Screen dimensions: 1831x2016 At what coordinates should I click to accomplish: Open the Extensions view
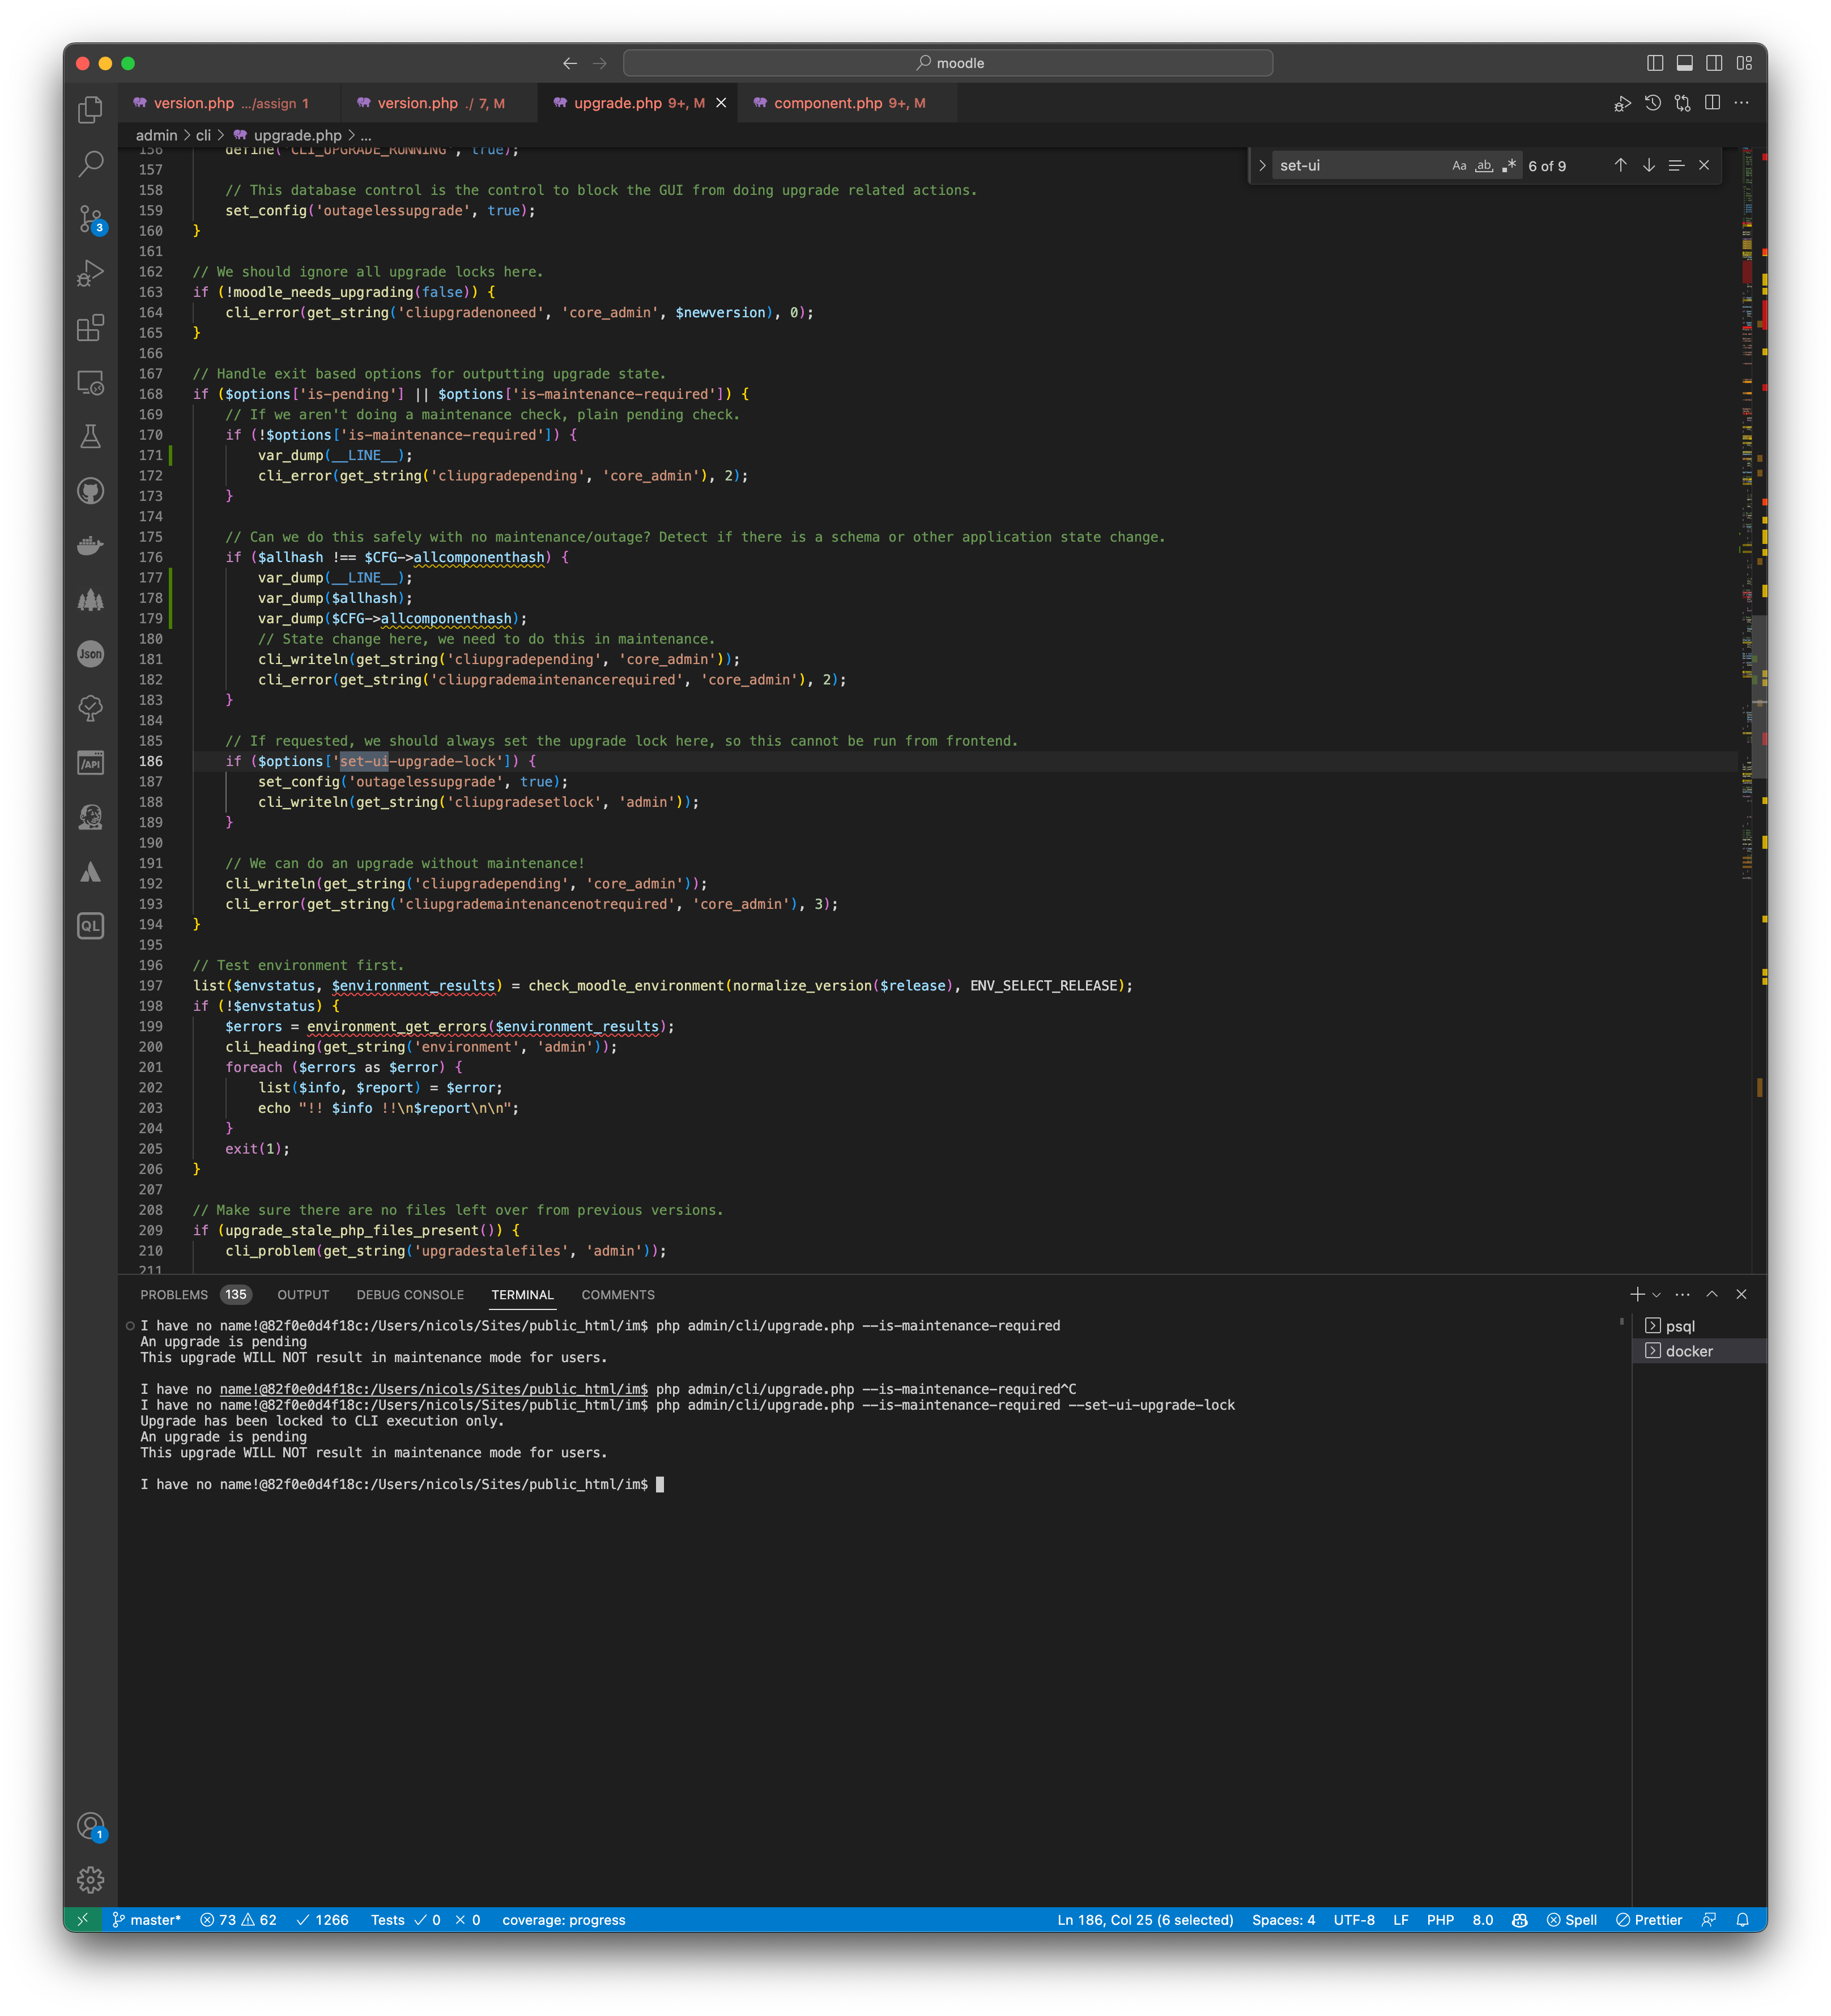[90, 327]
